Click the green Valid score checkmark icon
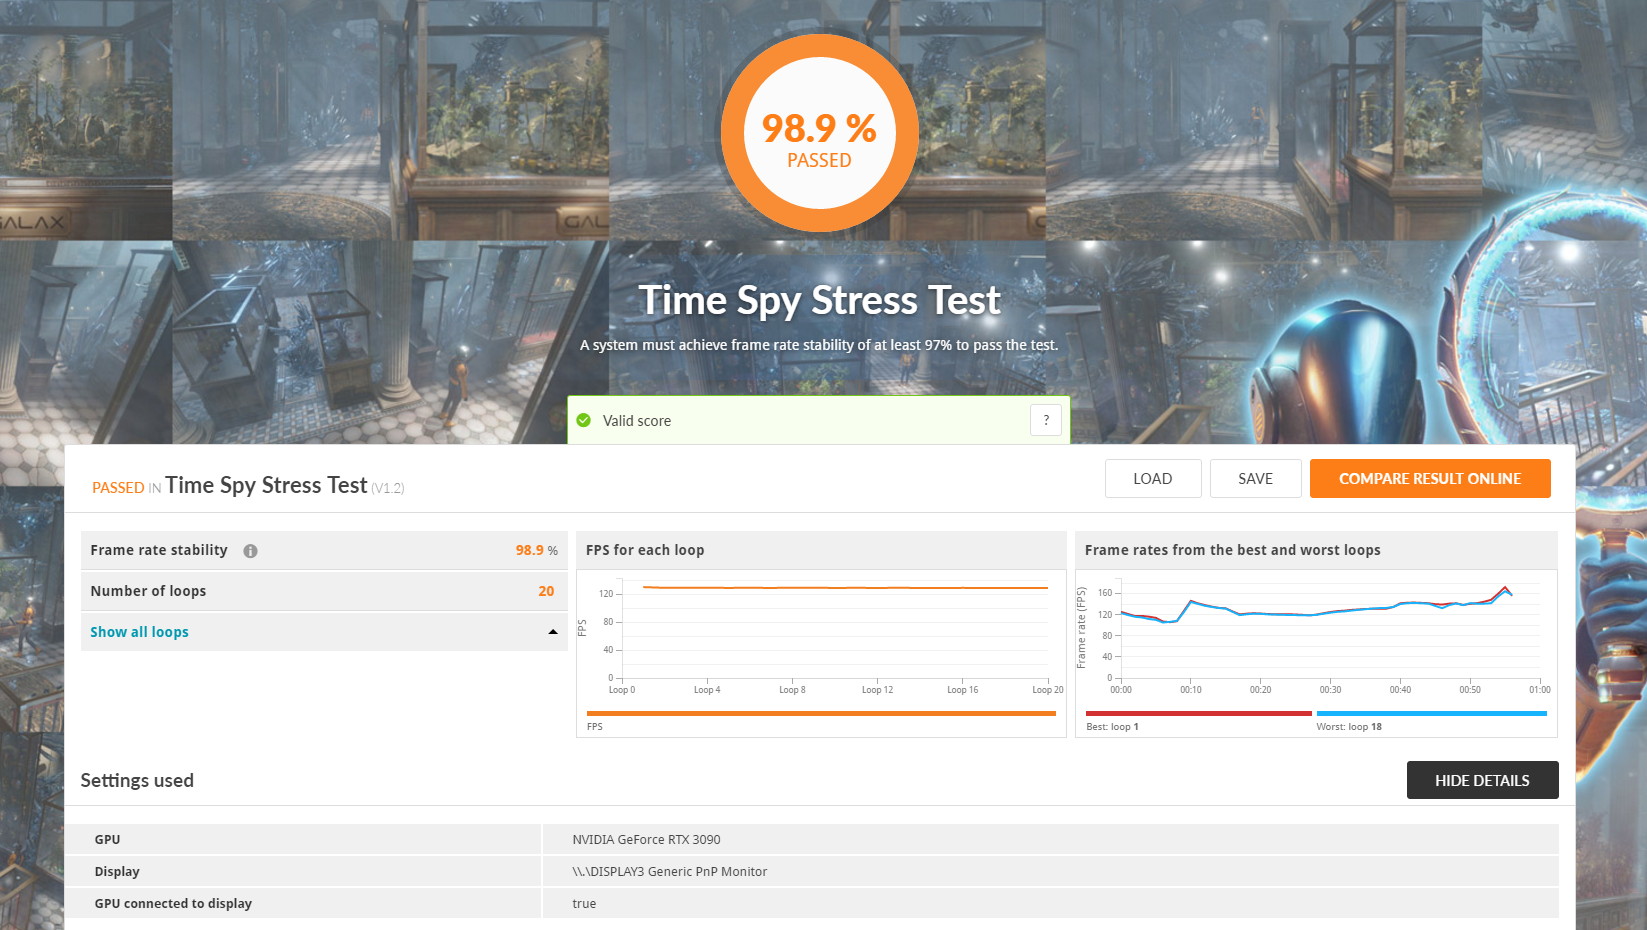This screenshot has width=1647, height=930. [x=584, y=421]
